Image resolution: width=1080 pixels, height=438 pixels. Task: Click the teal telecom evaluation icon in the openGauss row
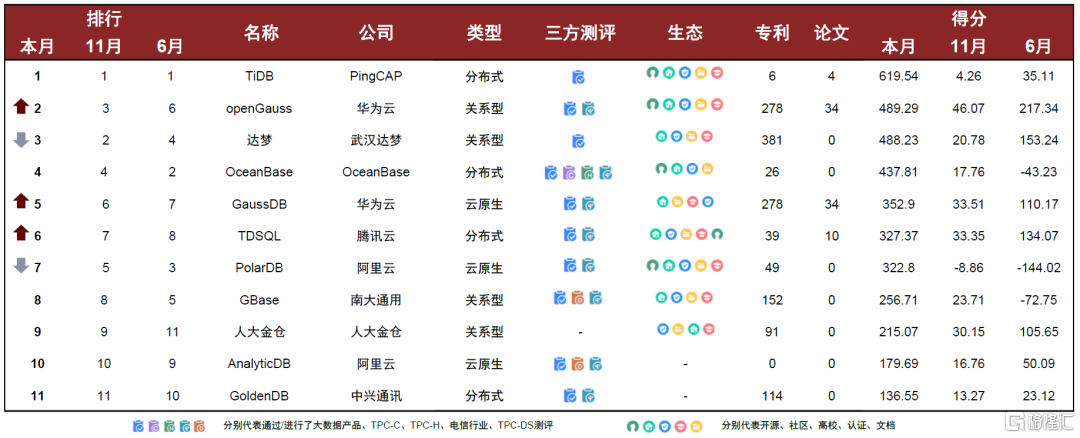pyautogui.click(x=588, y=109)
